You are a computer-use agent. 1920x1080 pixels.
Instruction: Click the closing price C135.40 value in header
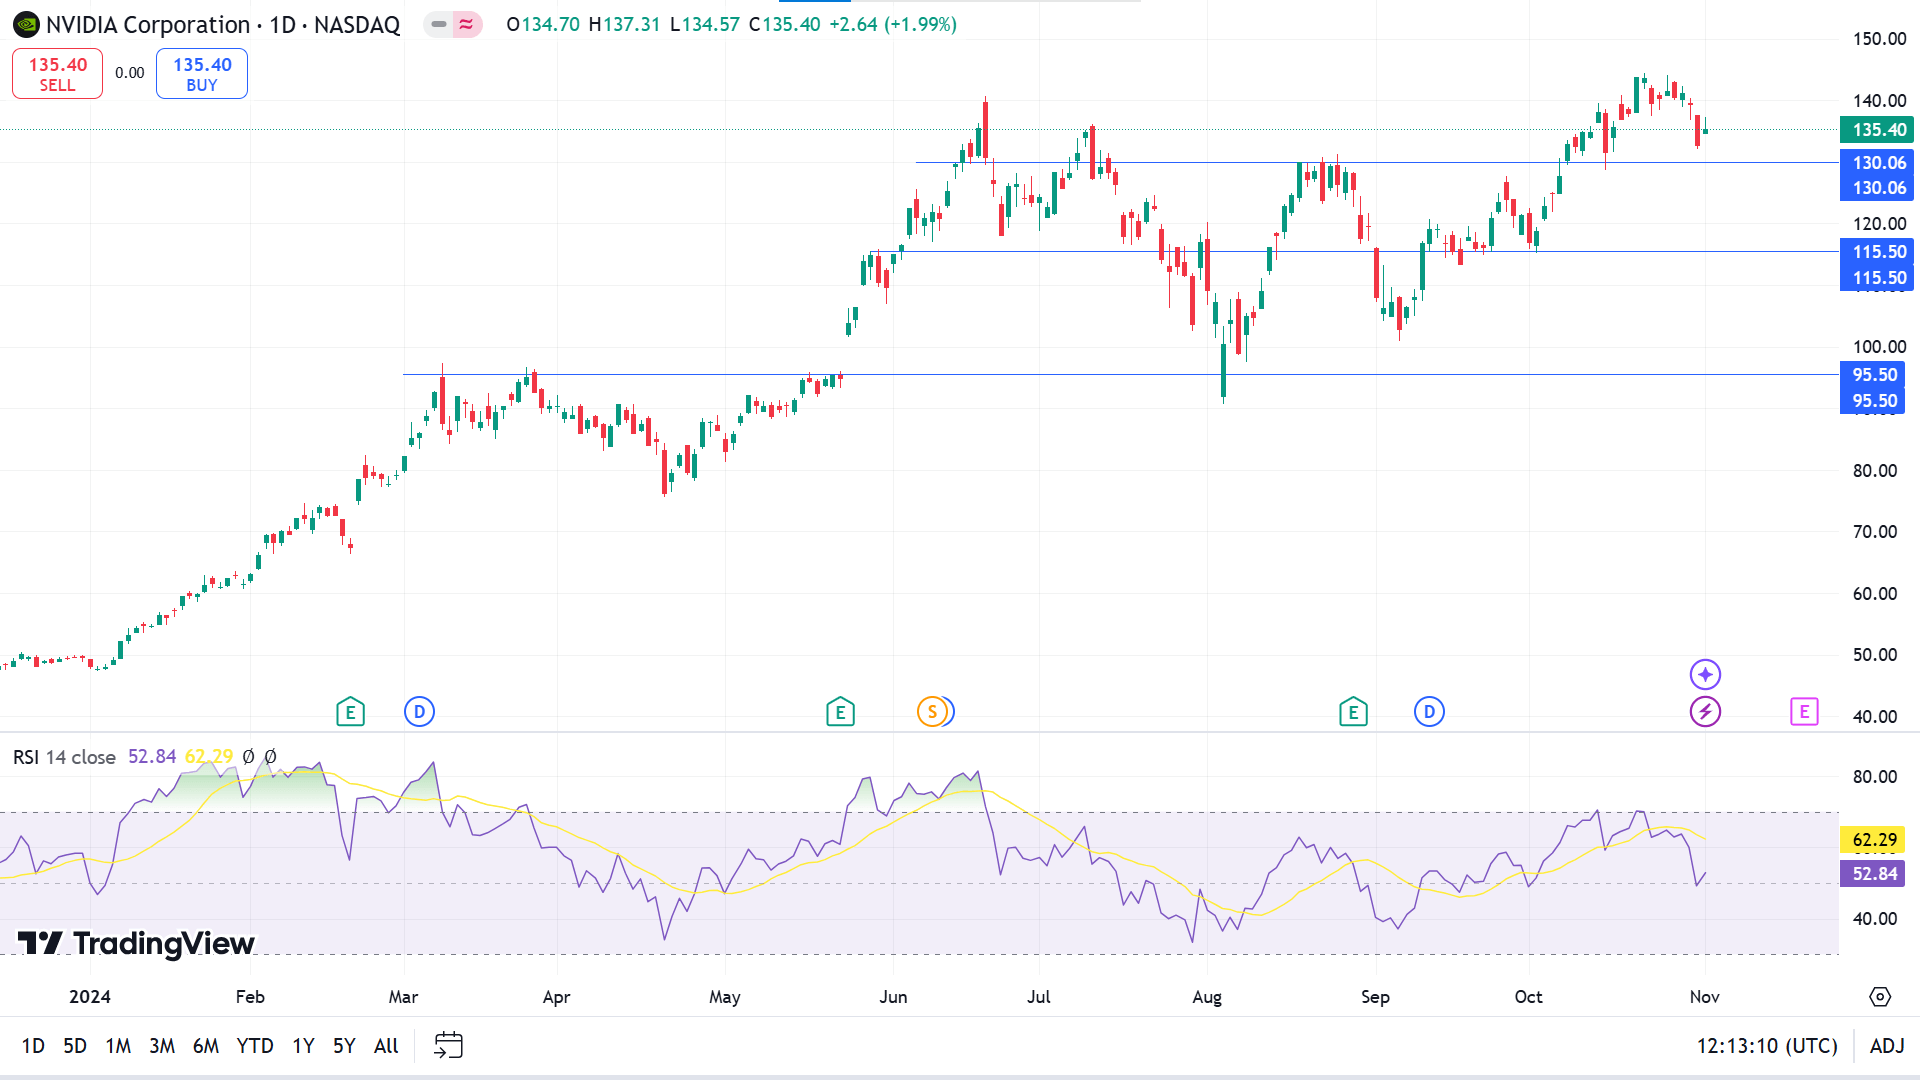coord(785,24)
